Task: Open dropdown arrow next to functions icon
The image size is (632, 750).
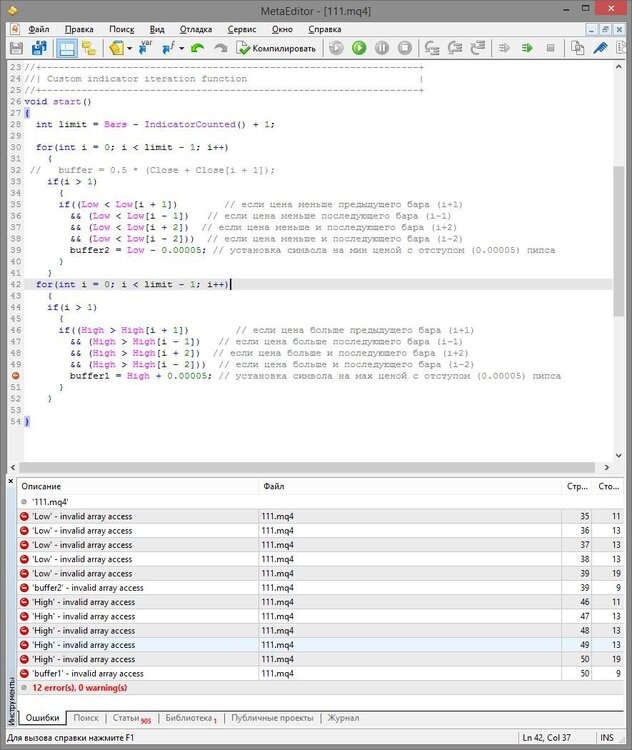Action: coord(181,48)
